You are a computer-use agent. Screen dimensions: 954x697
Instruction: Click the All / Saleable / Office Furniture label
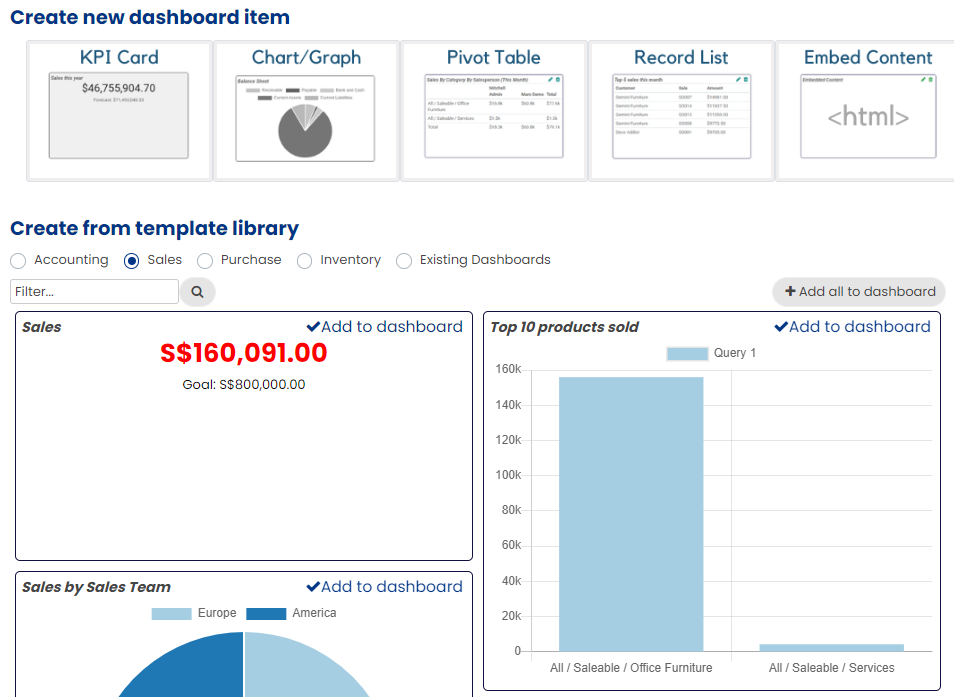pos(631,668)
